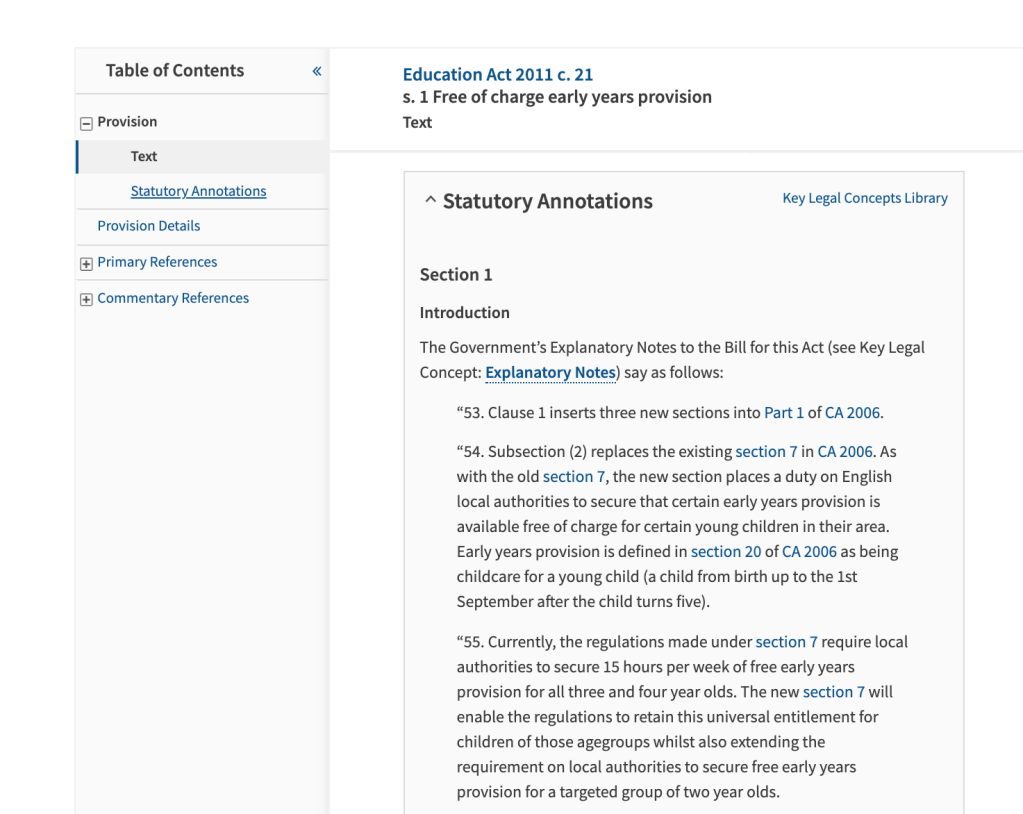Open the Education Act 2011 c. 21 link

pyautogui.click(x=497, y=74)
